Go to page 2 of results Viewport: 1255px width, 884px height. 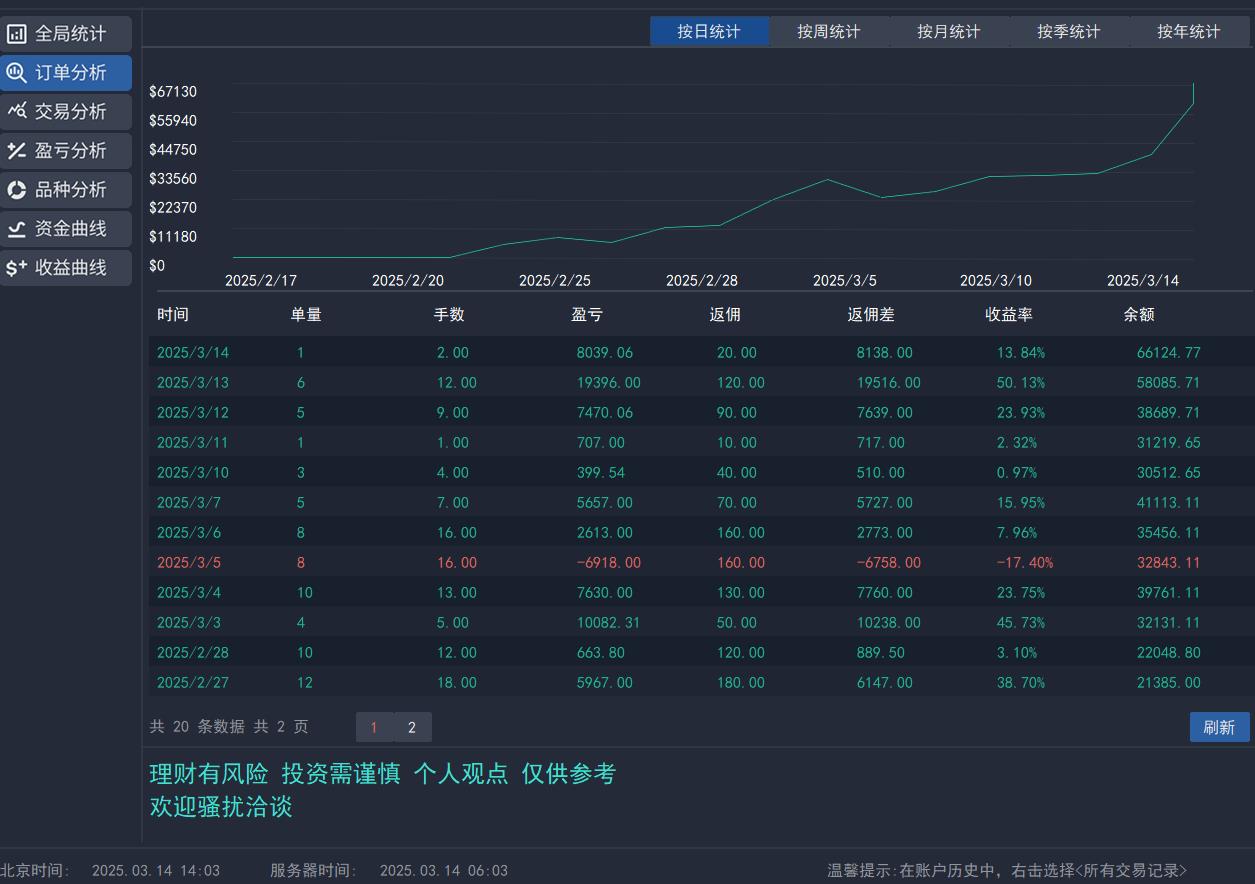point(413,727)
